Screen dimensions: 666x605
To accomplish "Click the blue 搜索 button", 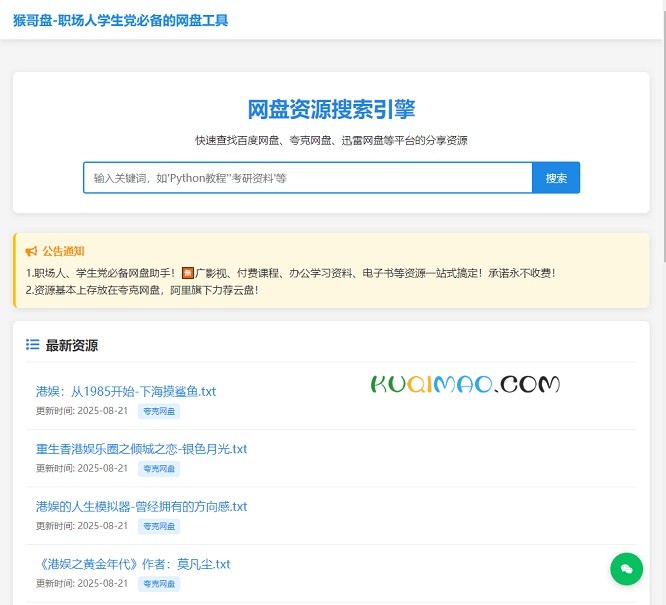I will coord(556,178).
